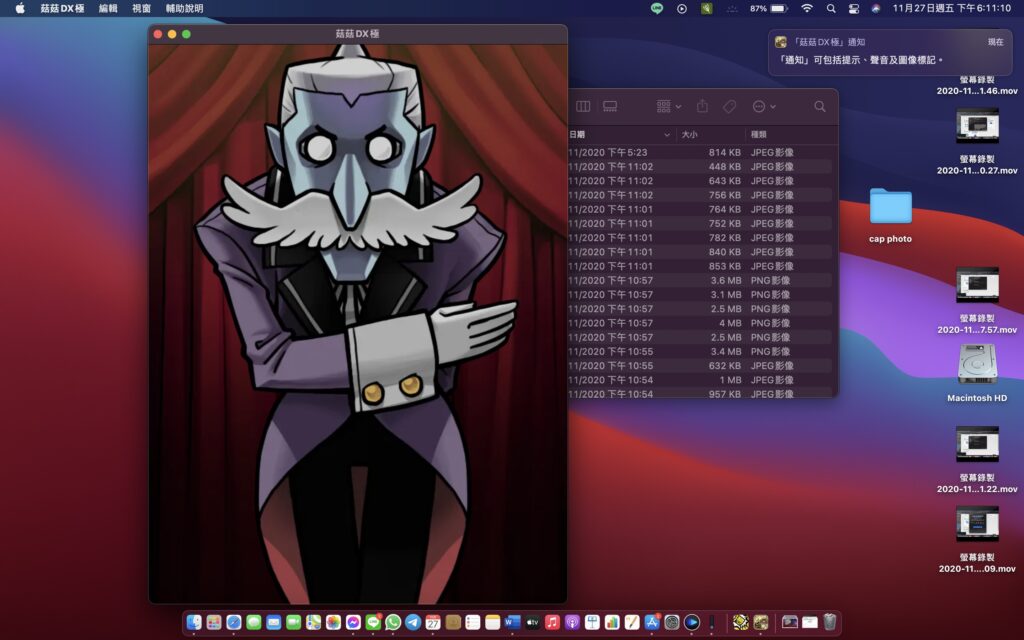1024x640 pixels.
Task: Open the 視窗 menu
Action: (x=141, y=8)
